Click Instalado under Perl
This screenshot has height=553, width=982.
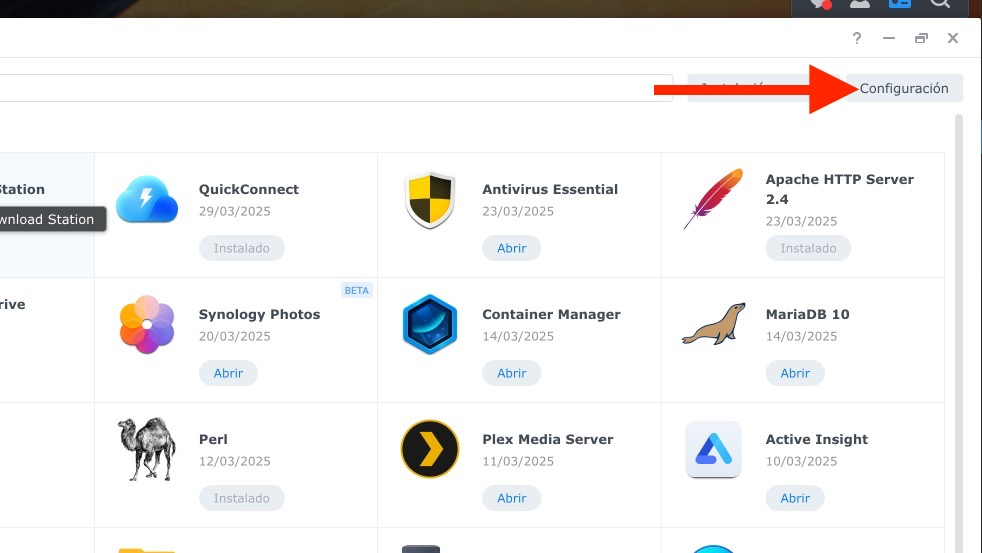(242, 498)
